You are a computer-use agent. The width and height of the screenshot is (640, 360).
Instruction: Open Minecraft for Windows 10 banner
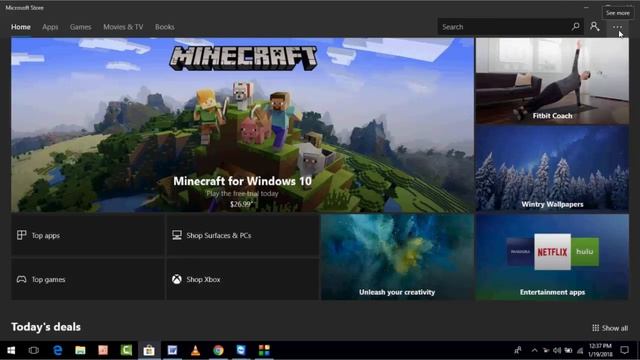point(242,125)
